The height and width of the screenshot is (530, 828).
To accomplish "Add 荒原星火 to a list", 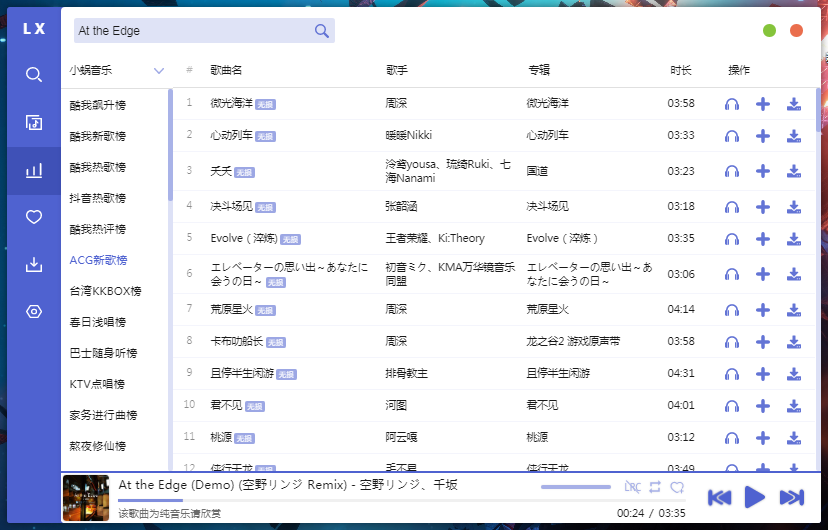I will pos(763,310).
